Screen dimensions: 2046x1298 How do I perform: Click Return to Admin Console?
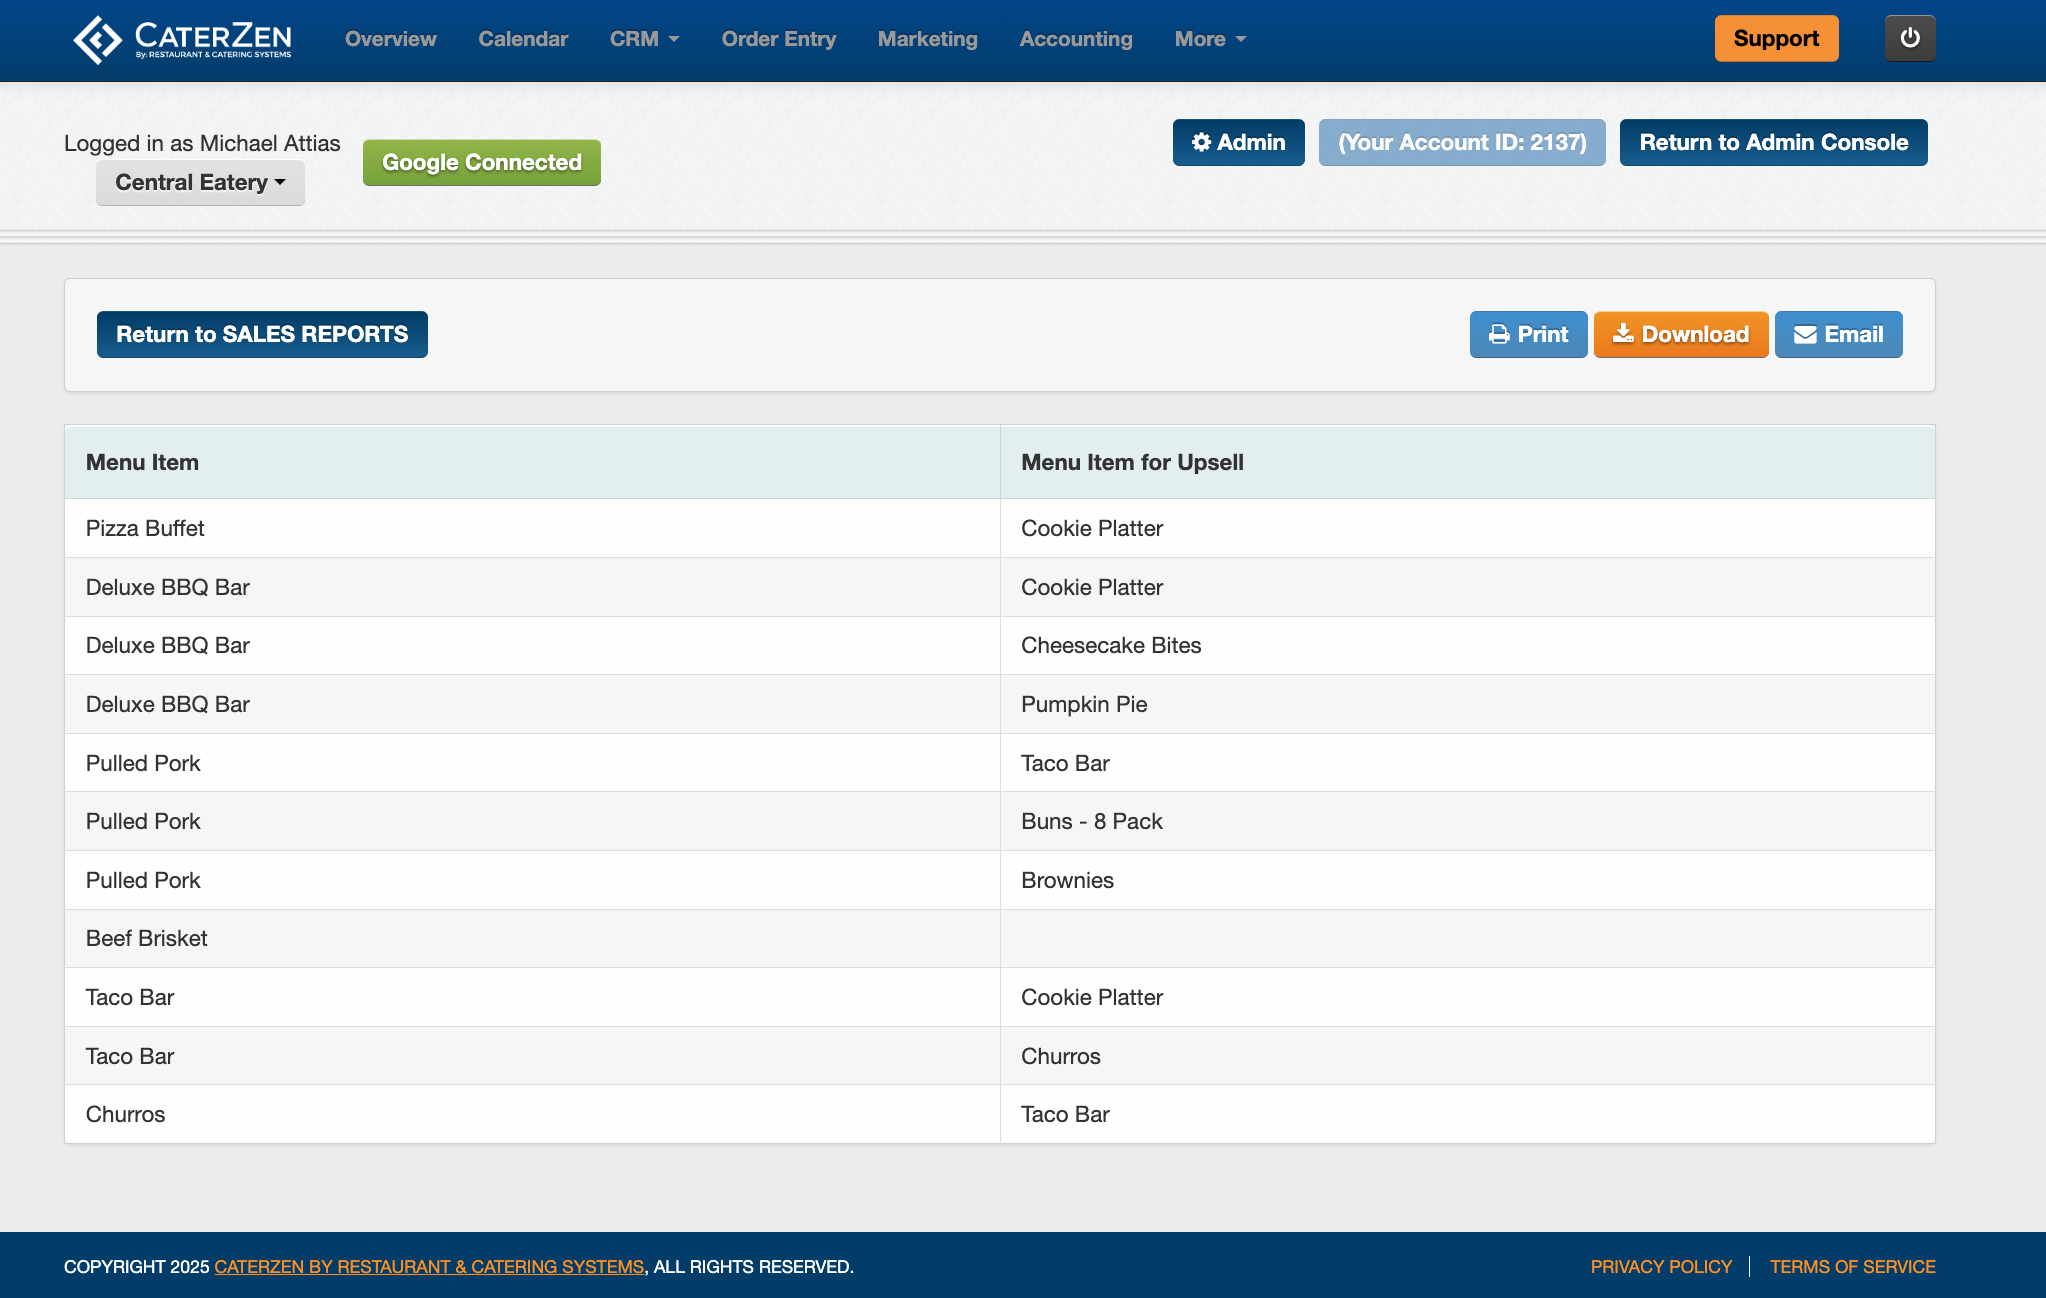coord(1773,142)
